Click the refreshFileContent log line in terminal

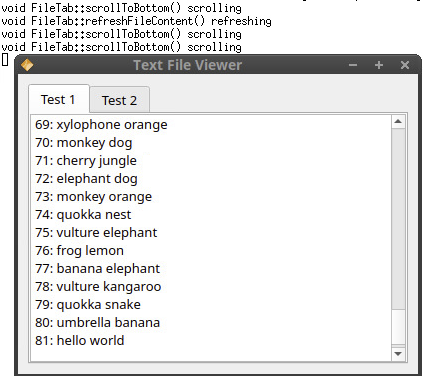[x=136, y=21]
